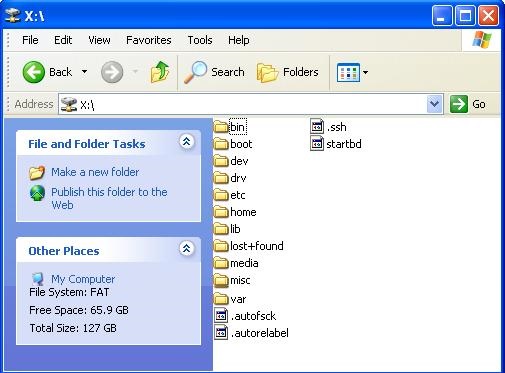Image resolution: width=505 pixels, height=373 pixels.
Task: Select the .autofsck file icon
Action: coord(221,315)
